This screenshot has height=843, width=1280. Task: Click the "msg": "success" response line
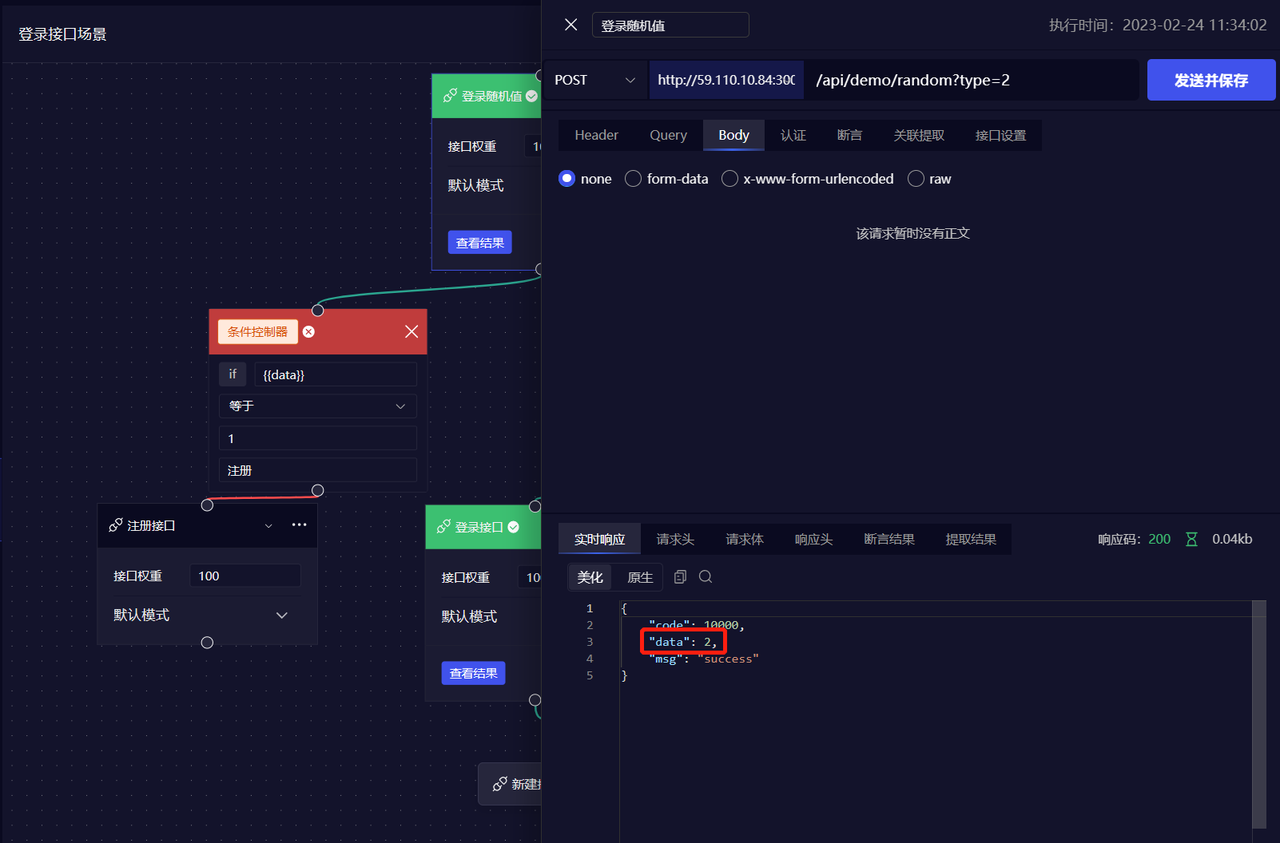pos(704,659)
